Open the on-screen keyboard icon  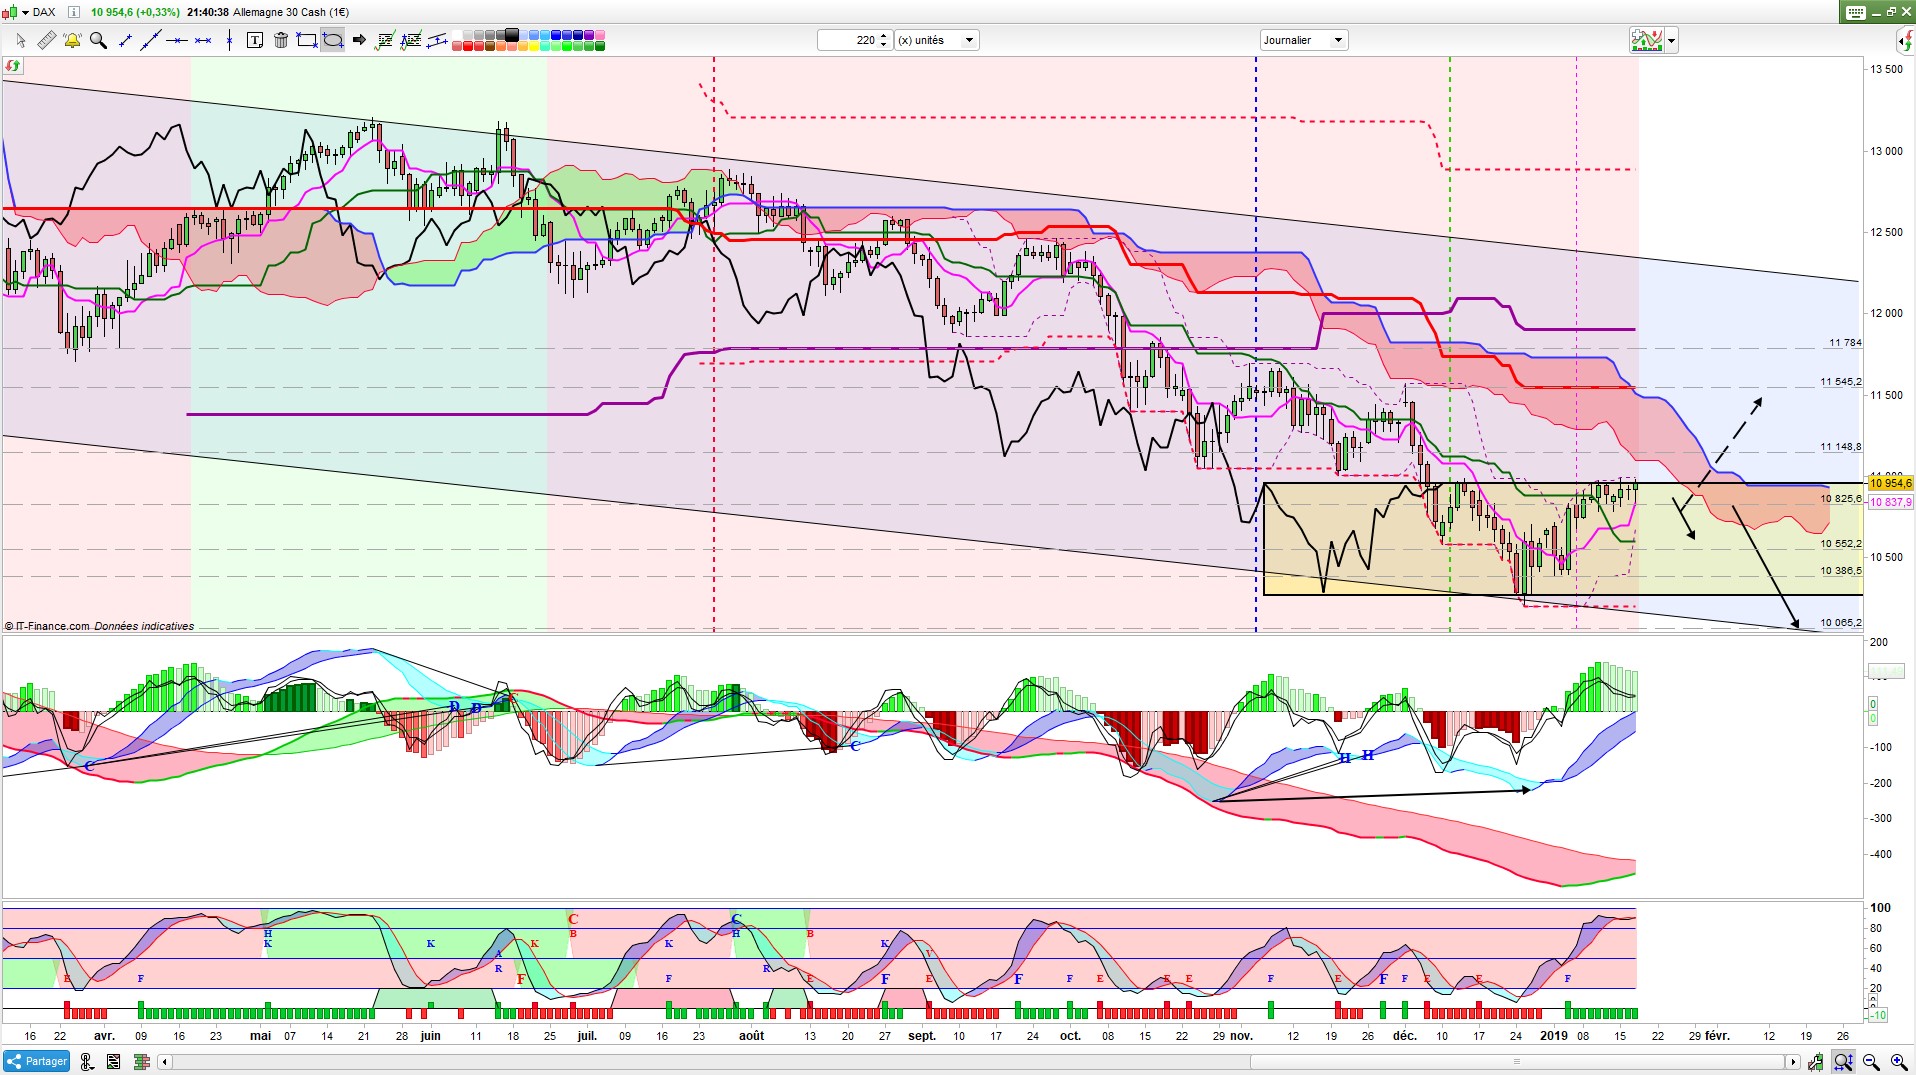[x=1856, y=12]
